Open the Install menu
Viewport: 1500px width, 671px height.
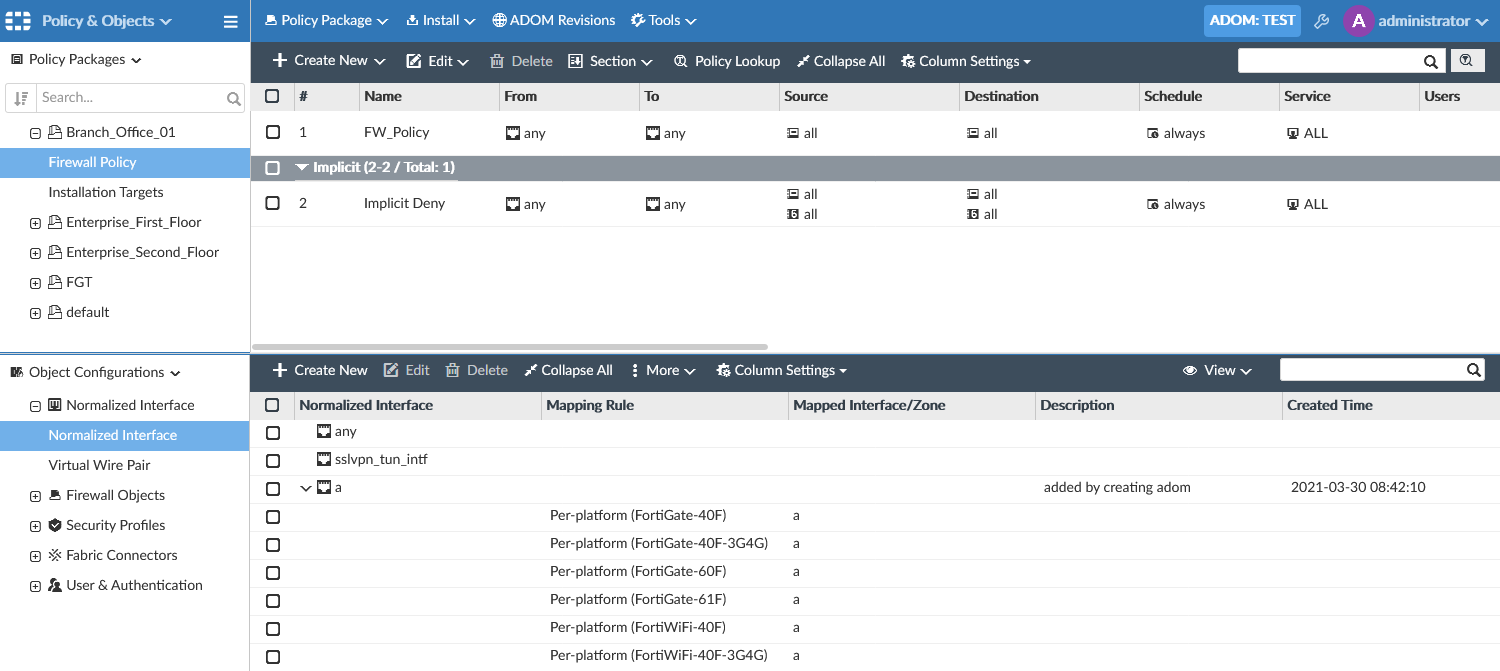441,20
